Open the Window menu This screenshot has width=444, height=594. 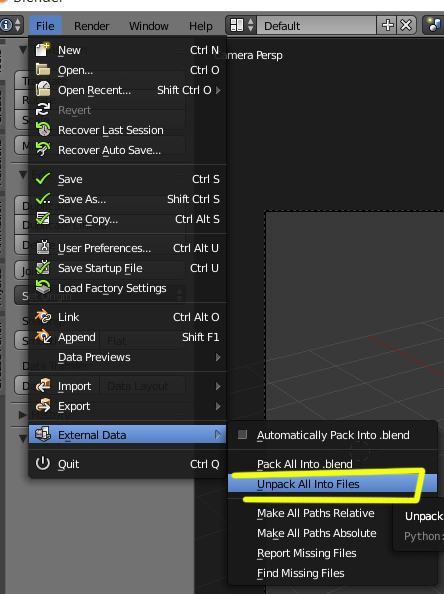coord(149,26)
